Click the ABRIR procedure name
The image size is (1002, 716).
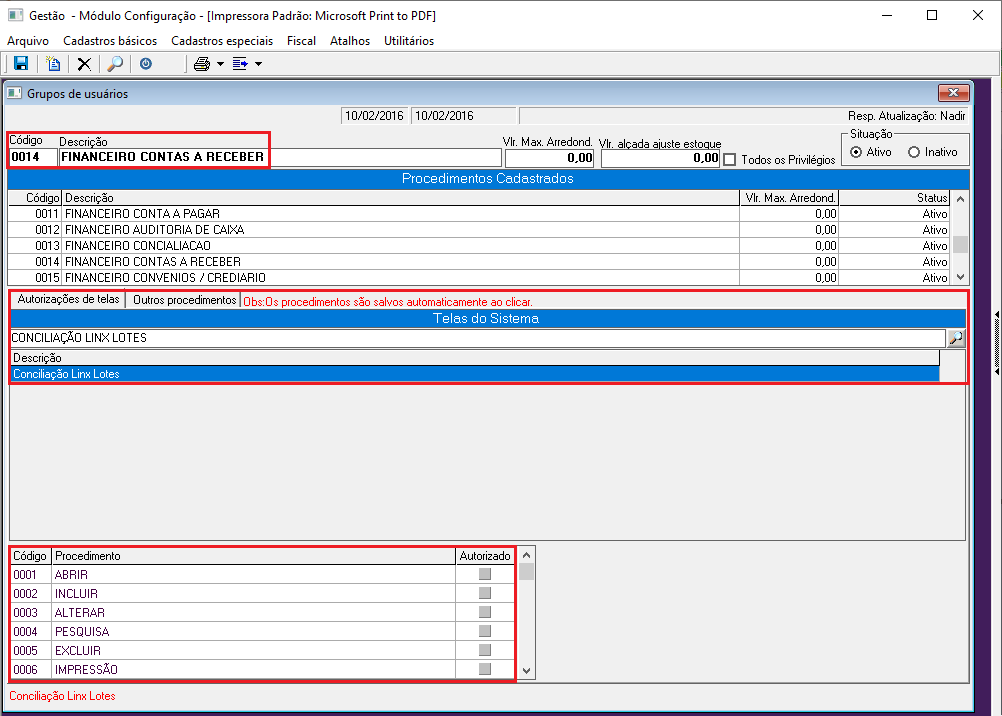71,575
